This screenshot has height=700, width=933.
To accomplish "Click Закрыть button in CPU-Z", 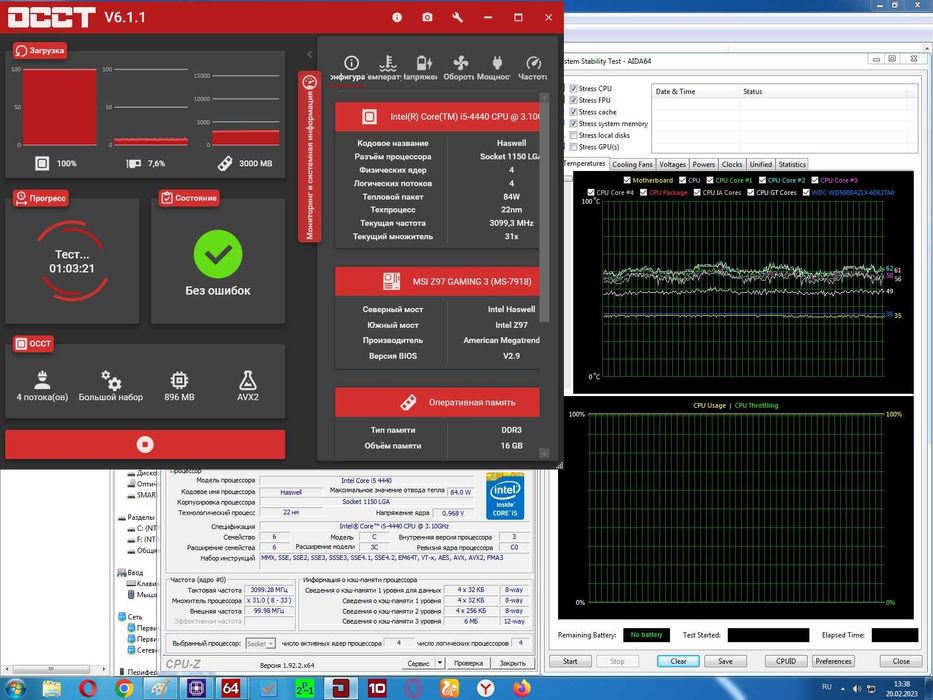I will 512,662.
